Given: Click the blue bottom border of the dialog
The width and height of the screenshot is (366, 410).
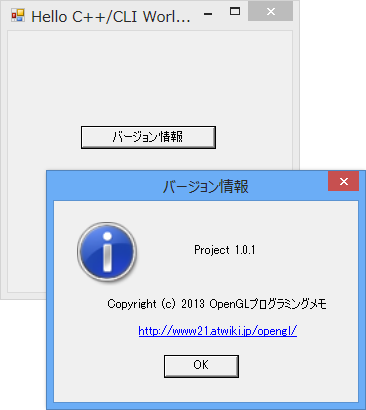Looking at the screenshot, I should [206, 406].
